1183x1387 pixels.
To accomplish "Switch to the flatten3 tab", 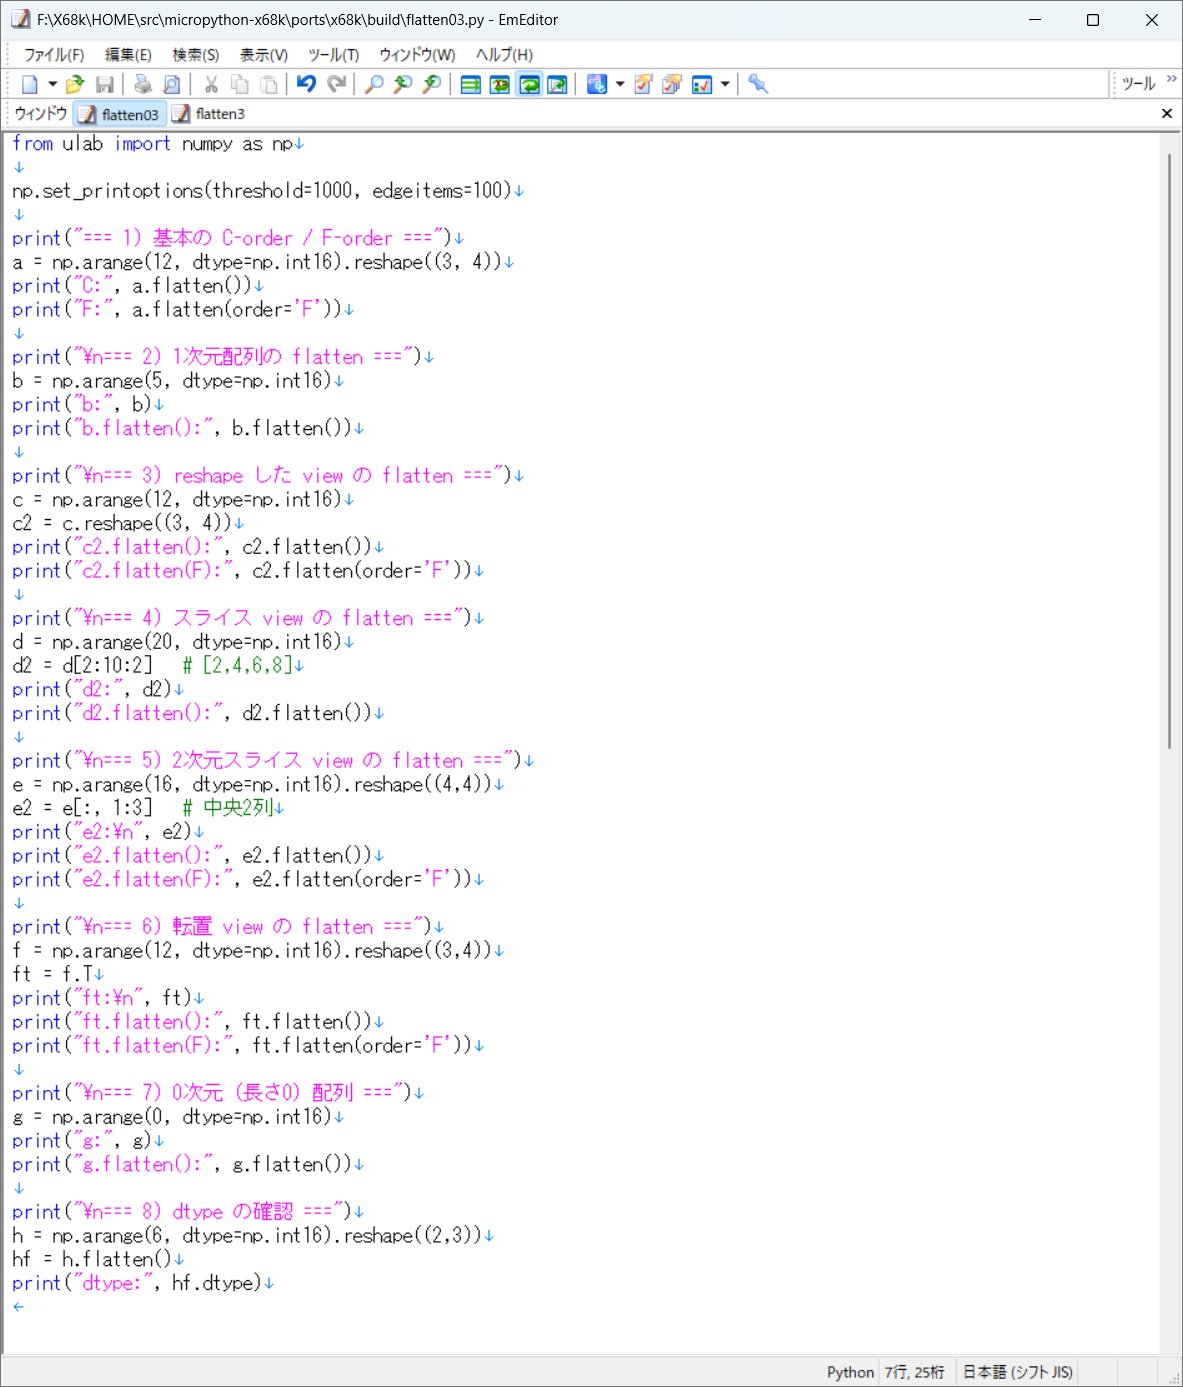I will [x=209, y=114].
